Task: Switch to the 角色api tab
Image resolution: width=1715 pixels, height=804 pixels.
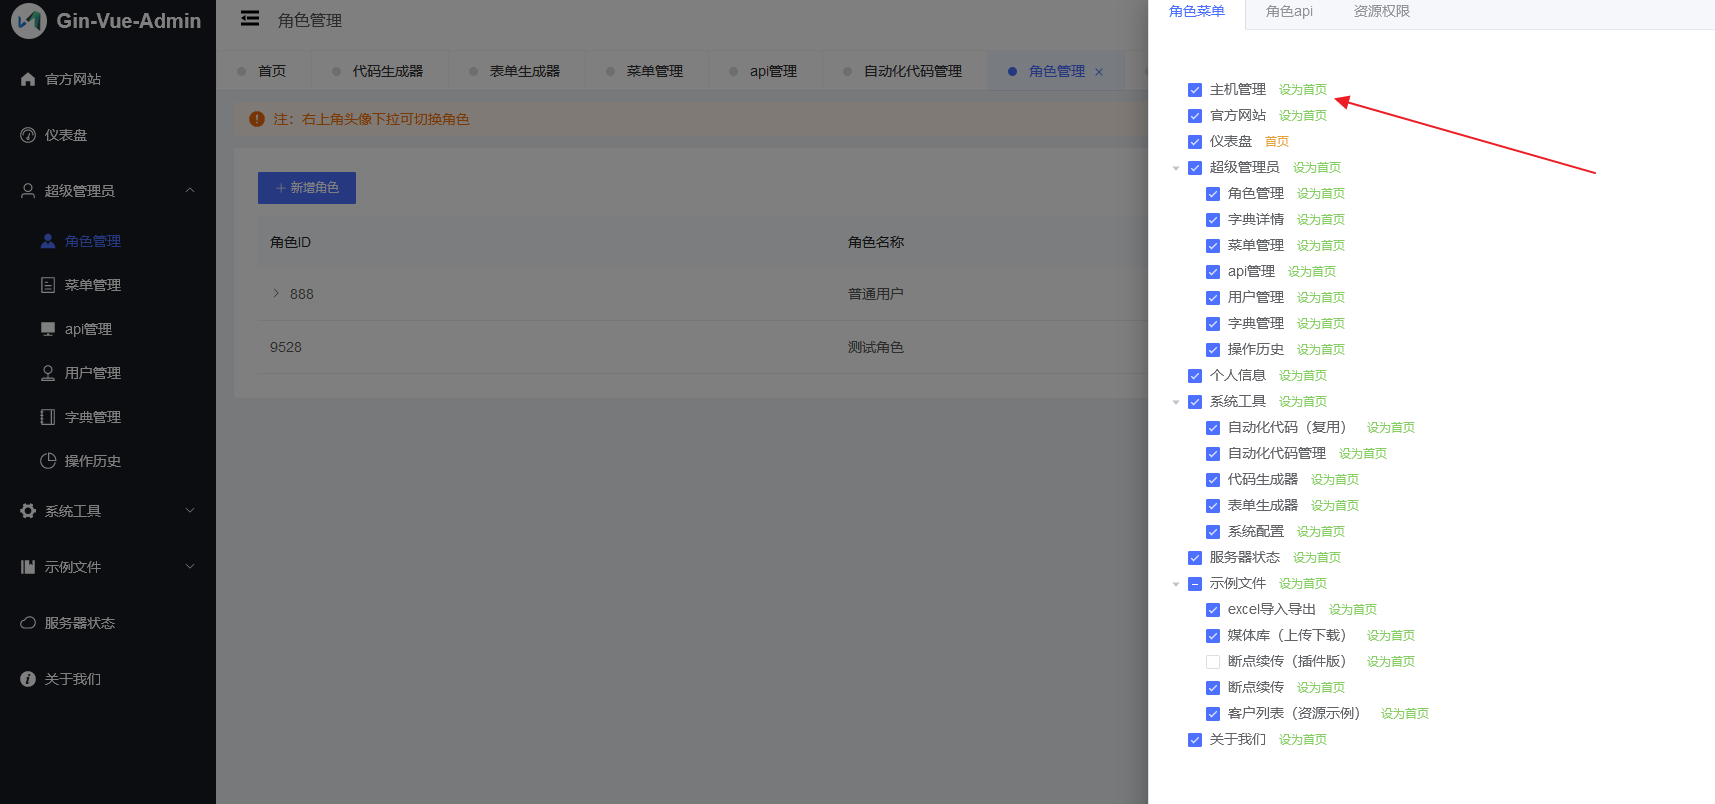Action: pos(1289,11)
